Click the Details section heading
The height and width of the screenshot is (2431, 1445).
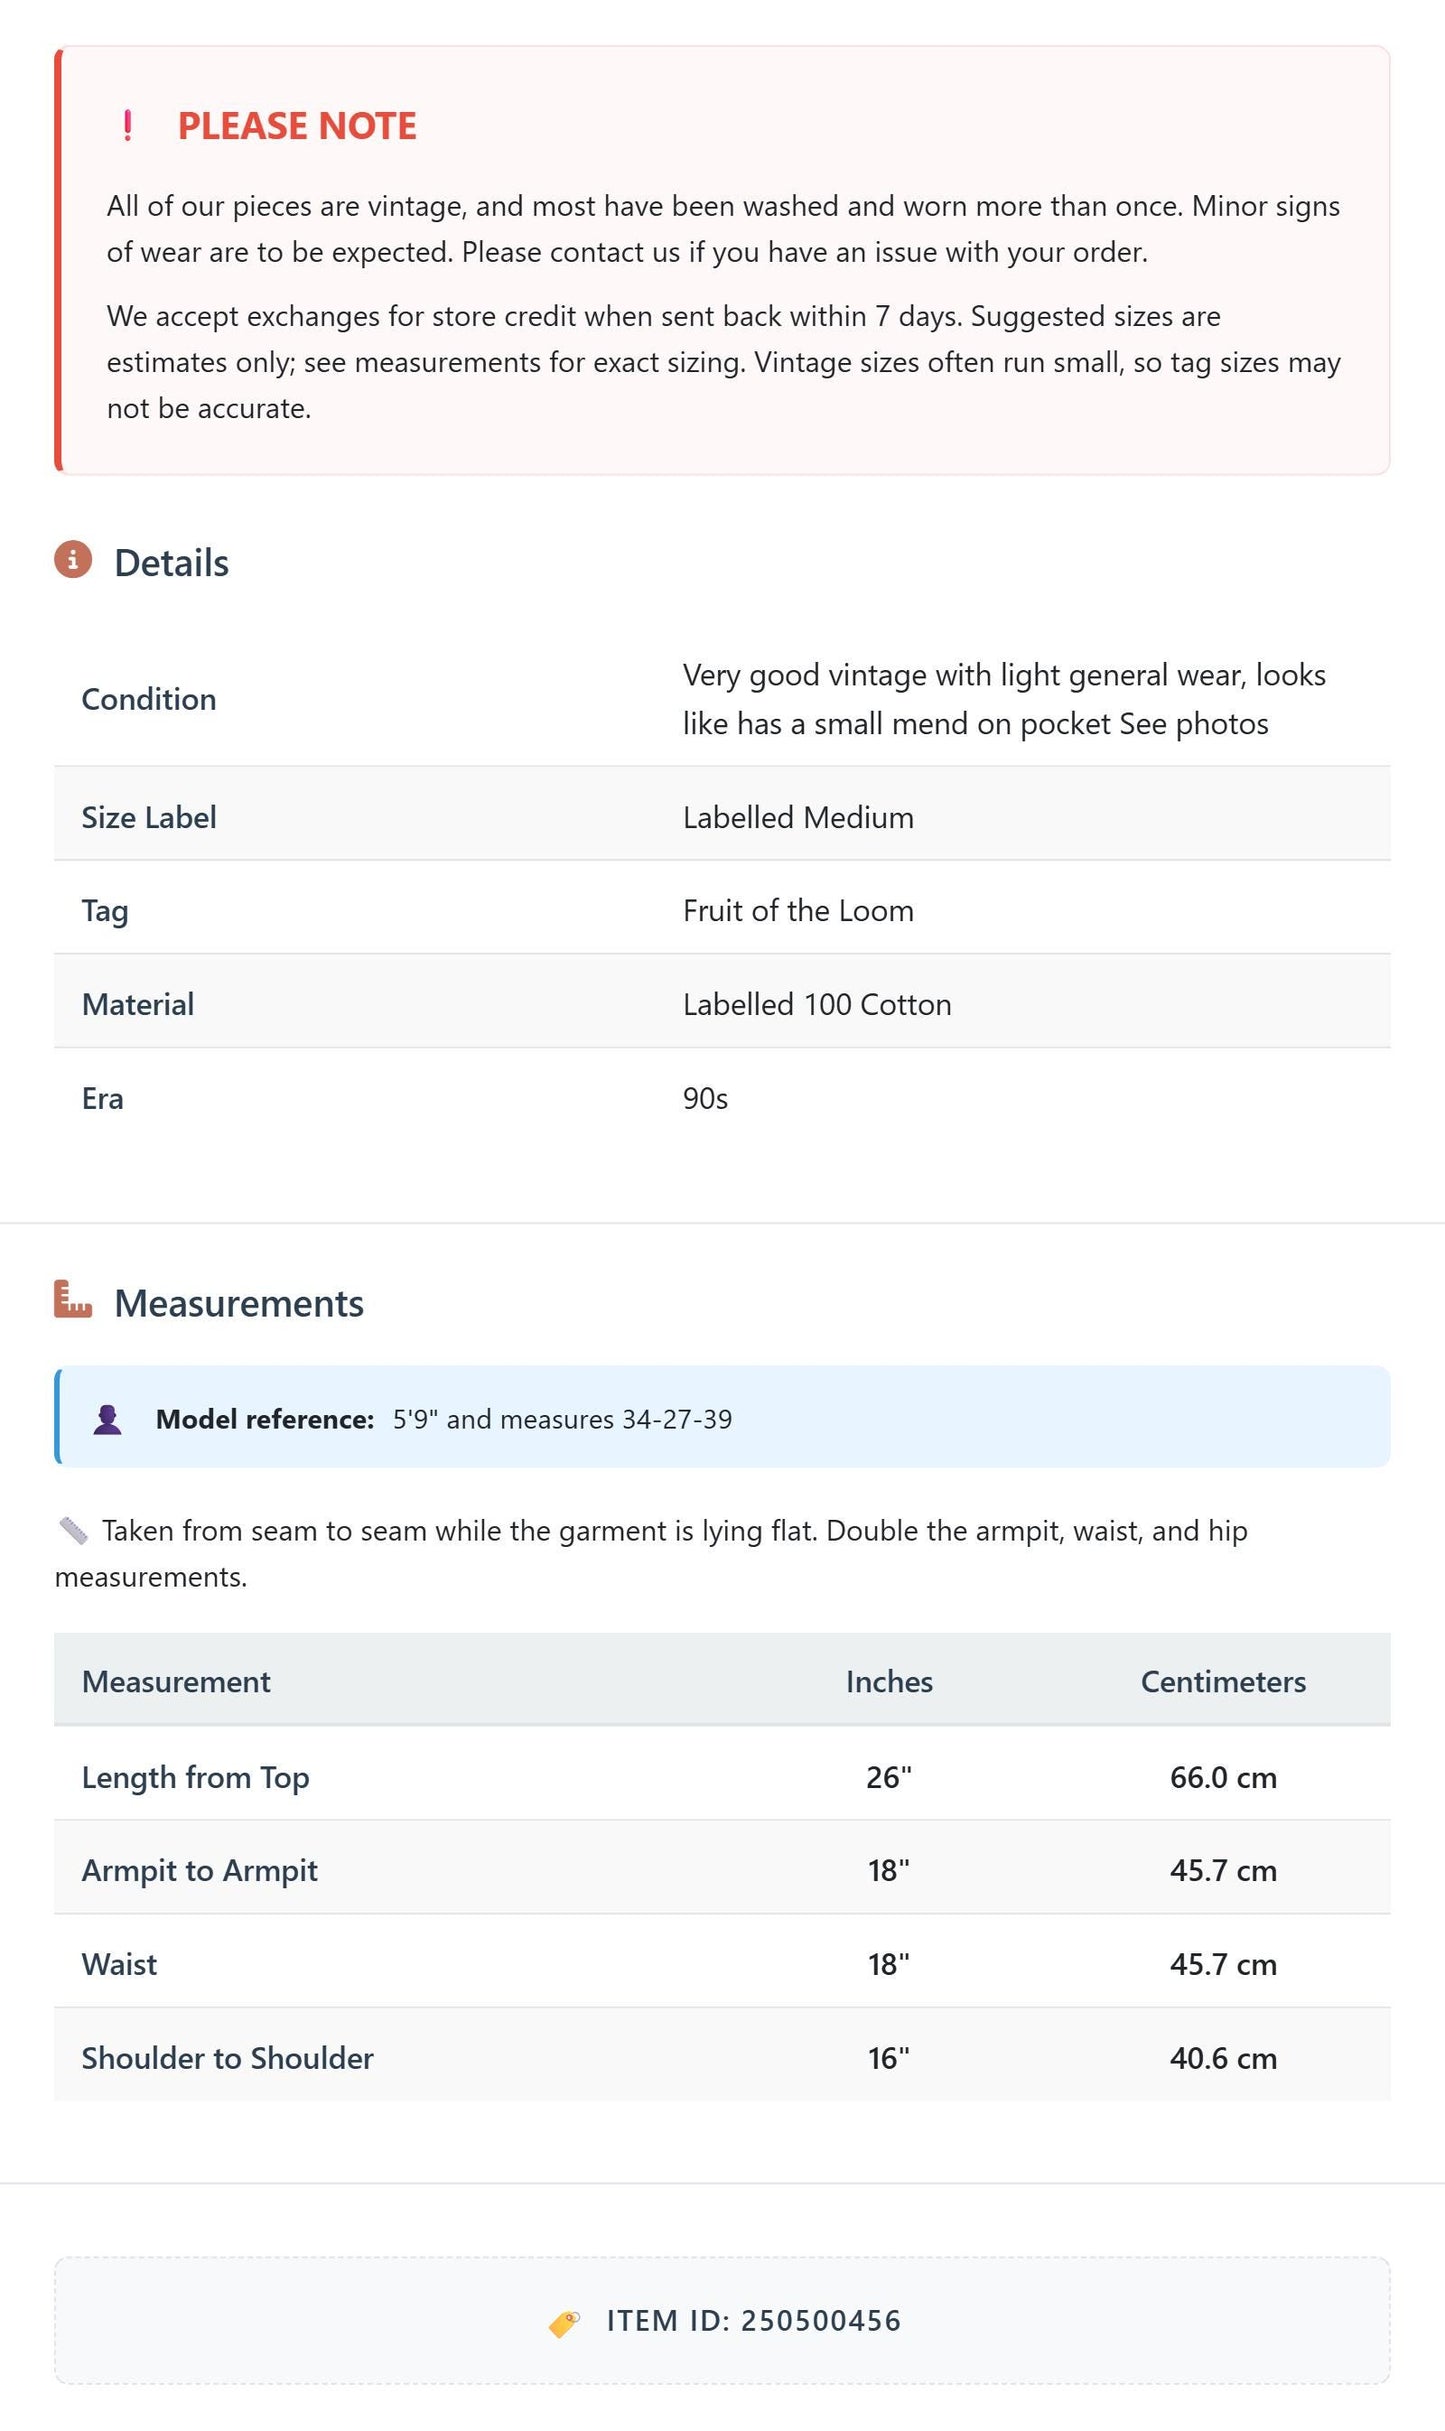(x=171, y=563)
